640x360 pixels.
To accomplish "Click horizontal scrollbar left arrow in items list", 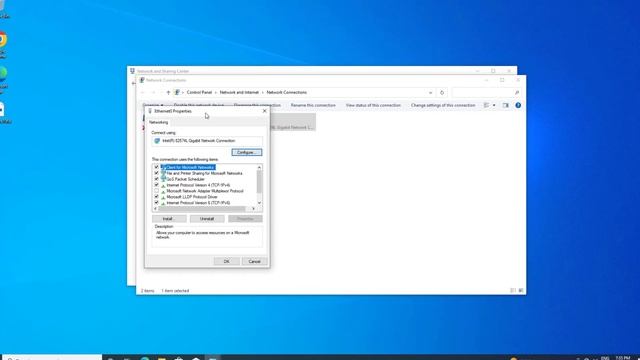I will point(155,209).
